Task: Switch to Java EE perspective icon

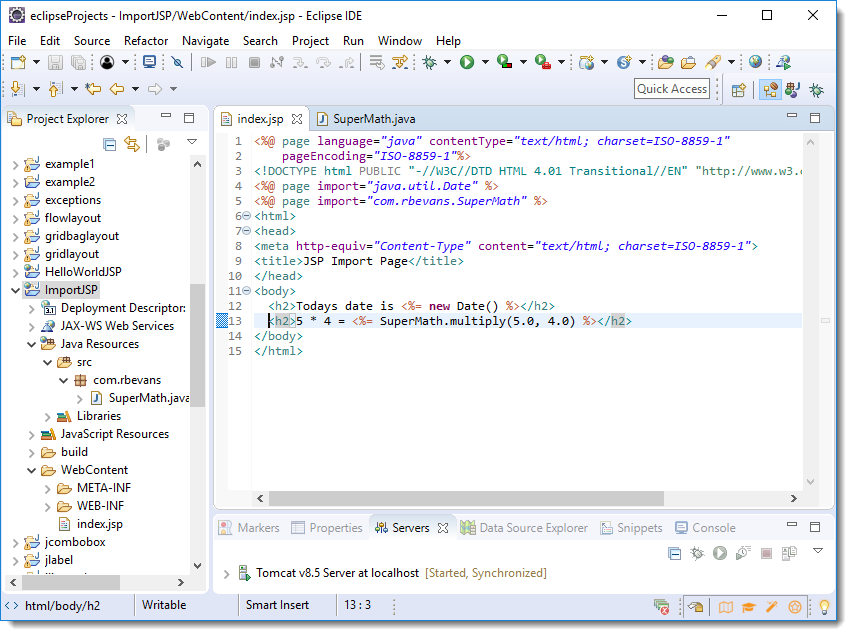Action: tap(770, 90)
